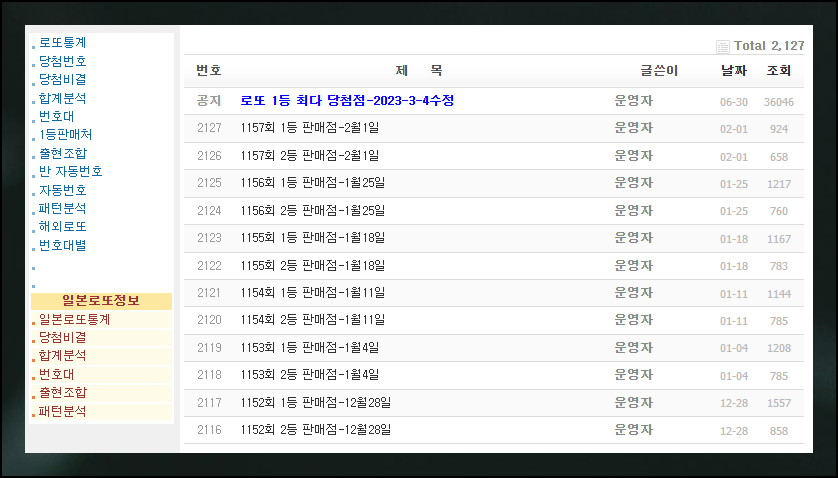This screenshot has width=838, height=478.
Task: Open post 1152회 1등 판매점-12월28일
Action: [x=316, y=403]
